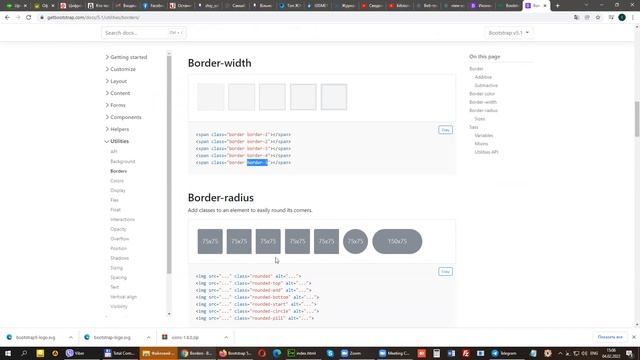Expand the Helpers sidebar section
640x360 pixels.
118,129
